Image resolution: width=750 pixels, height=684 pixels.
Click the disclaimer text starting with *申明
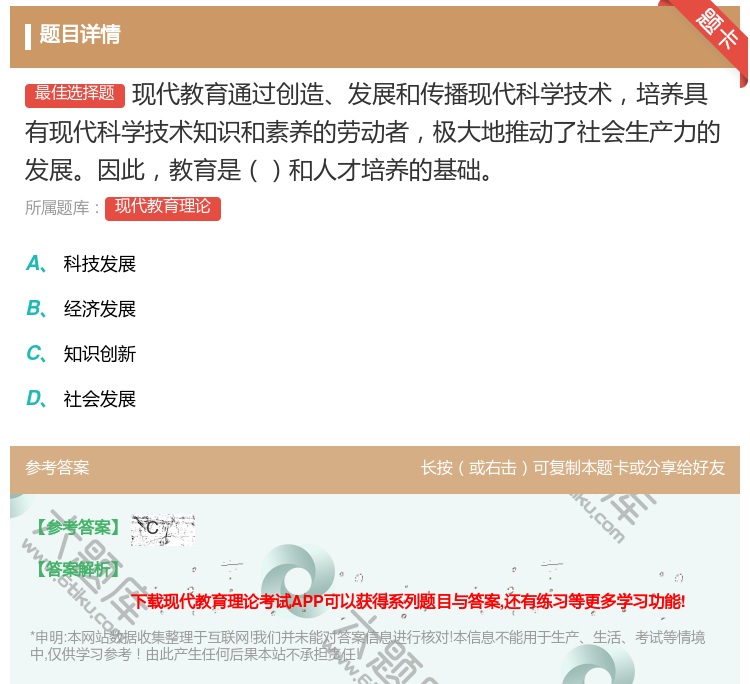367,645
